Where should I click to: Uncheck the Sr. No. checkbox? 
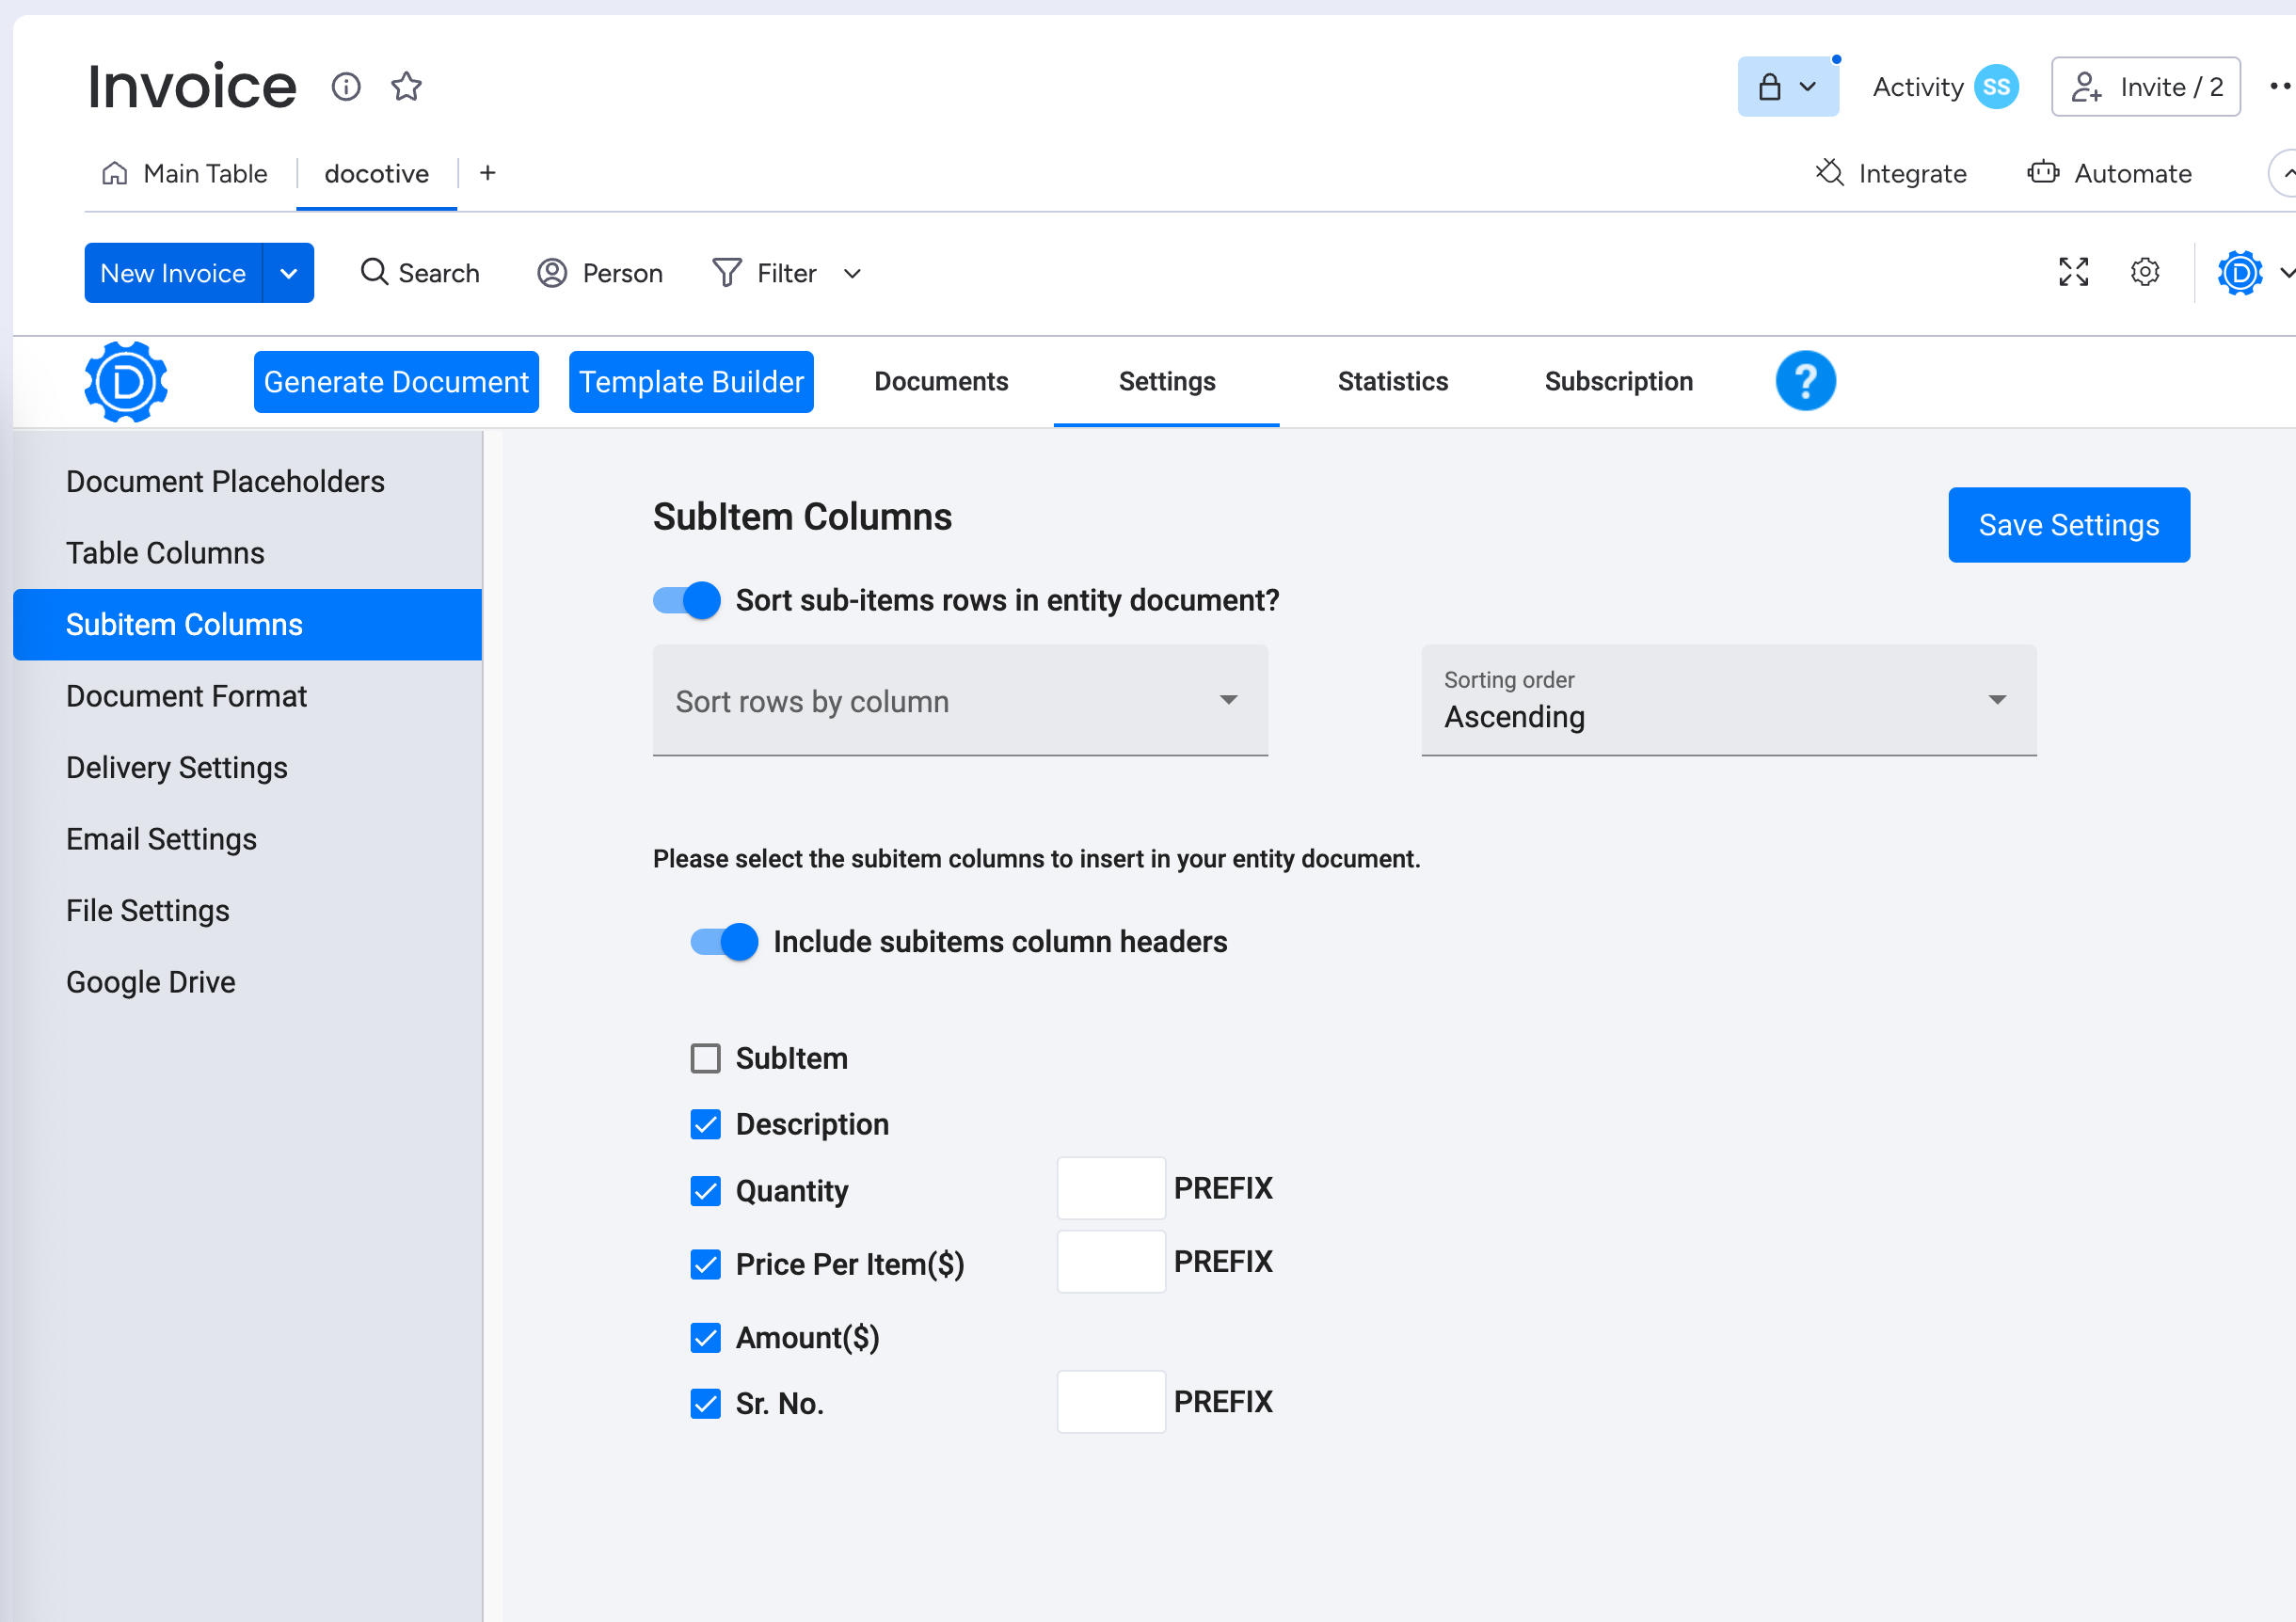706,1404
